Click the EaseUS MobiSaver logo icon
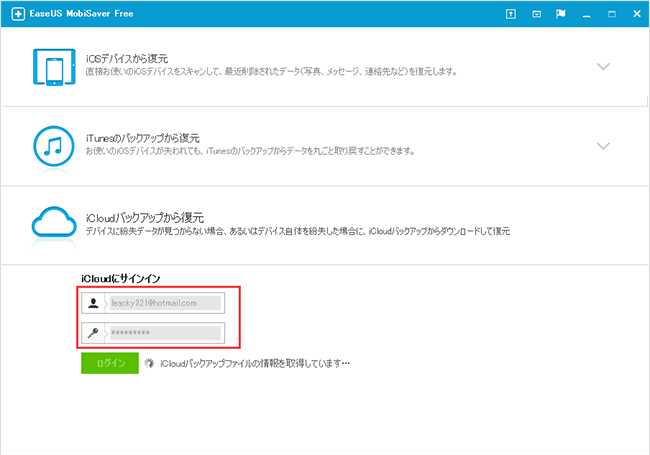The height and width of the screenshot is (455, 650). [18, 14]
